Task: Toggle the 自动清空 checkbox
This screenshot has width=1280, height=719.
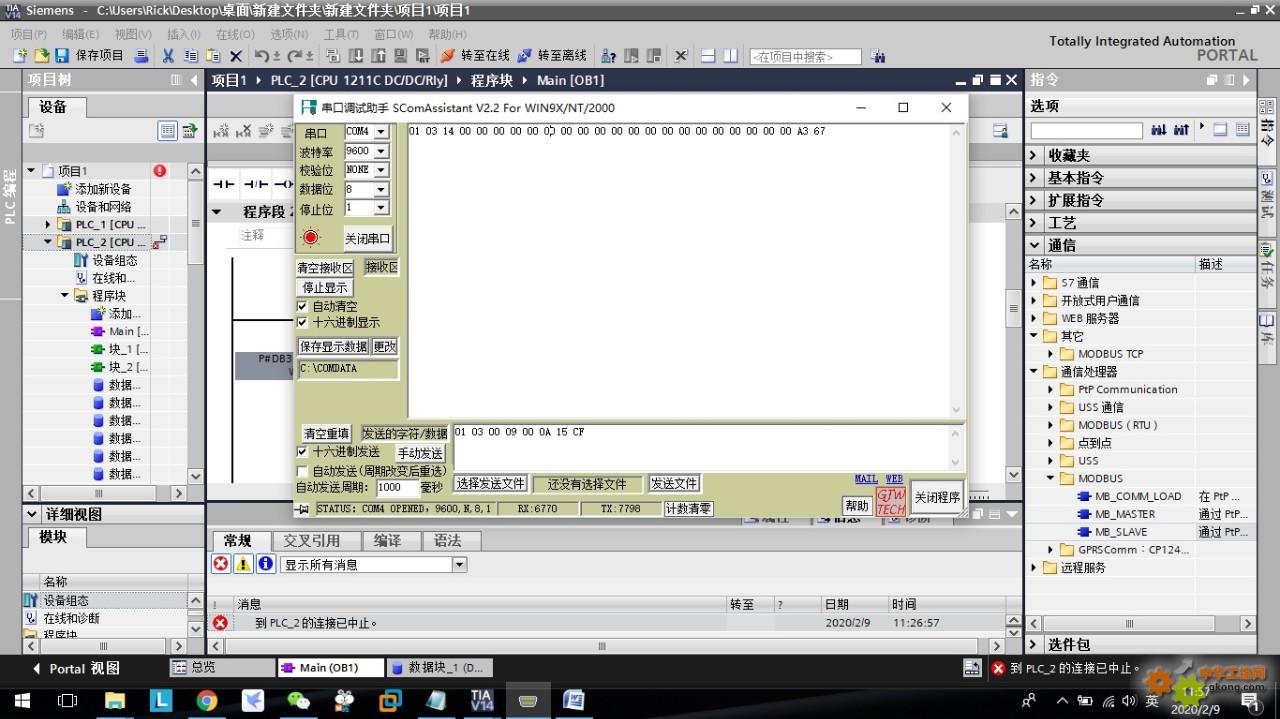Action: pos(303,307)
